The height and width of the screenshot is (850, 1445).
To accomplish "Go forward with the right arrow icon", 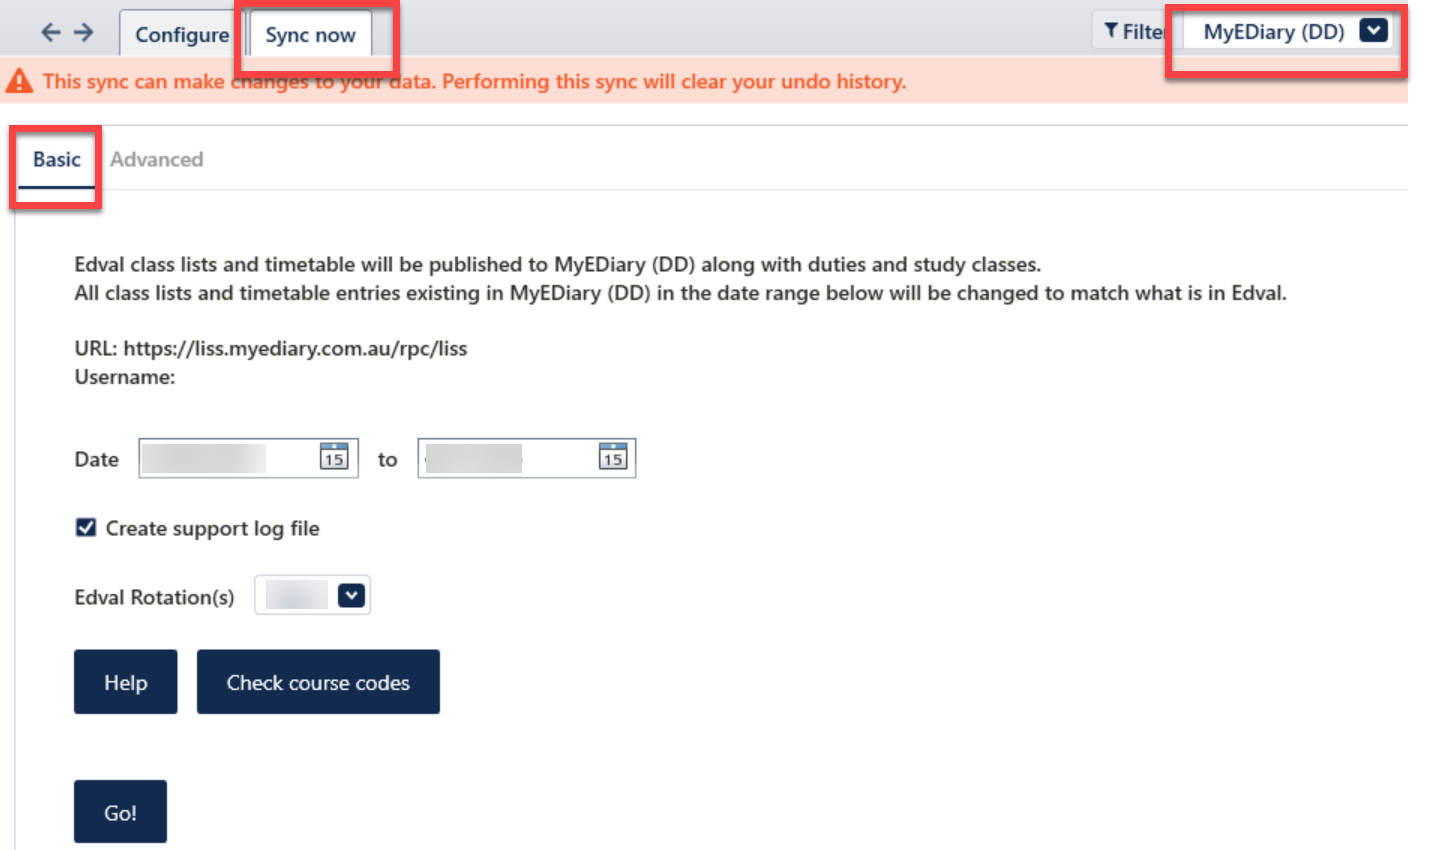I will point(84,32).
